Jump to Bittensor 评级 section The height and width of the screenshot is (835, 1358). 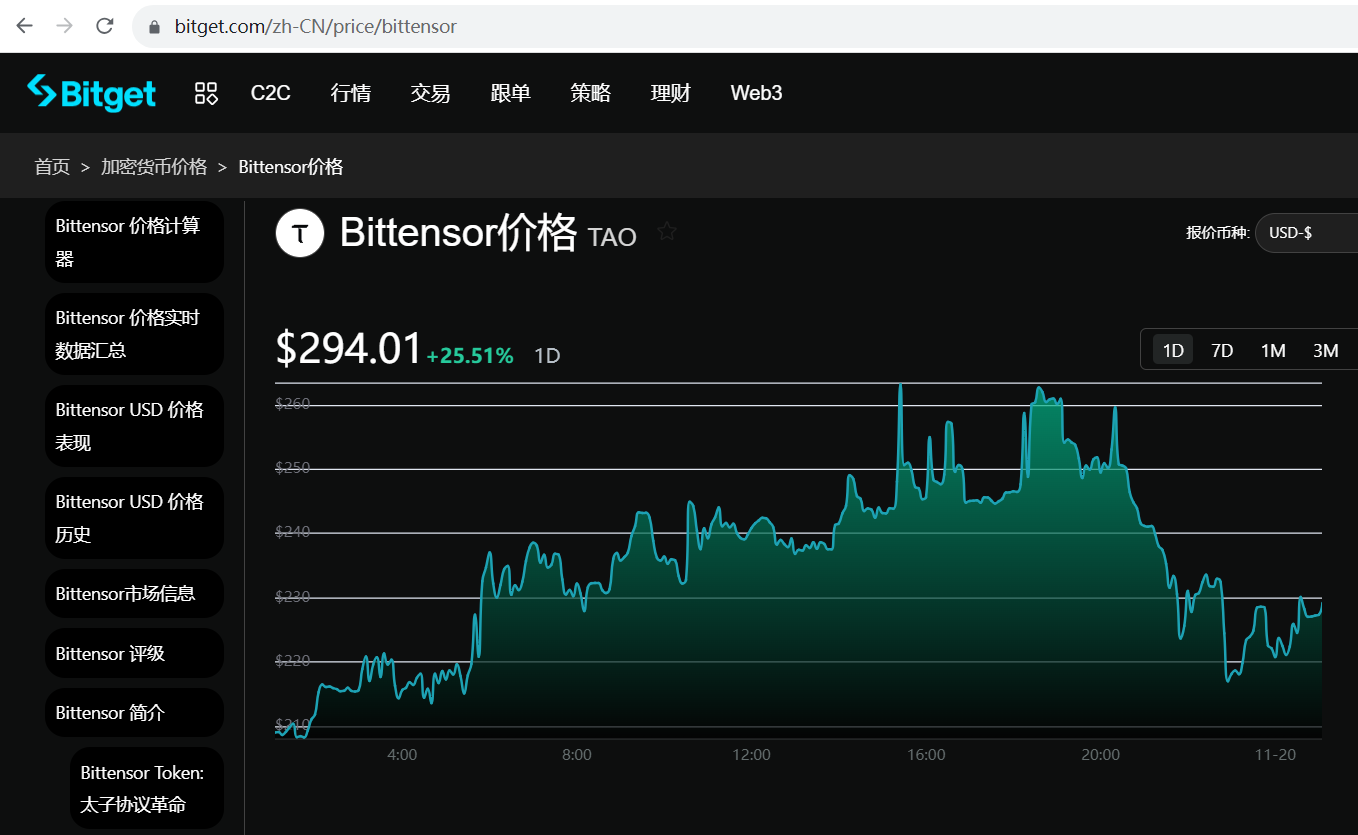tap(134, 653)
